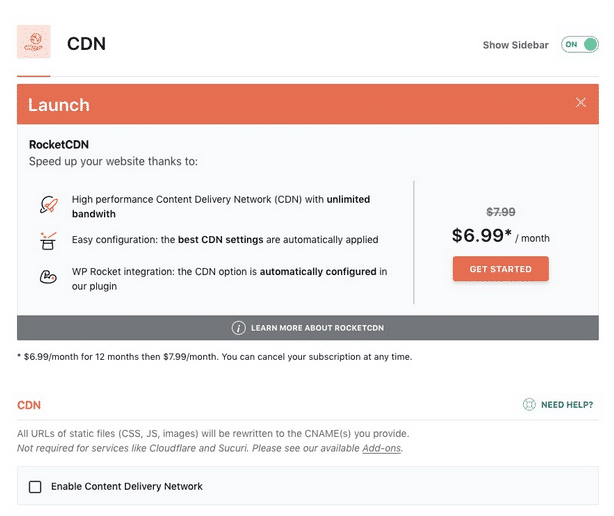
Task: Click the RocketCDN heading text
Action: pyautogui.click(x=59, y=145)
